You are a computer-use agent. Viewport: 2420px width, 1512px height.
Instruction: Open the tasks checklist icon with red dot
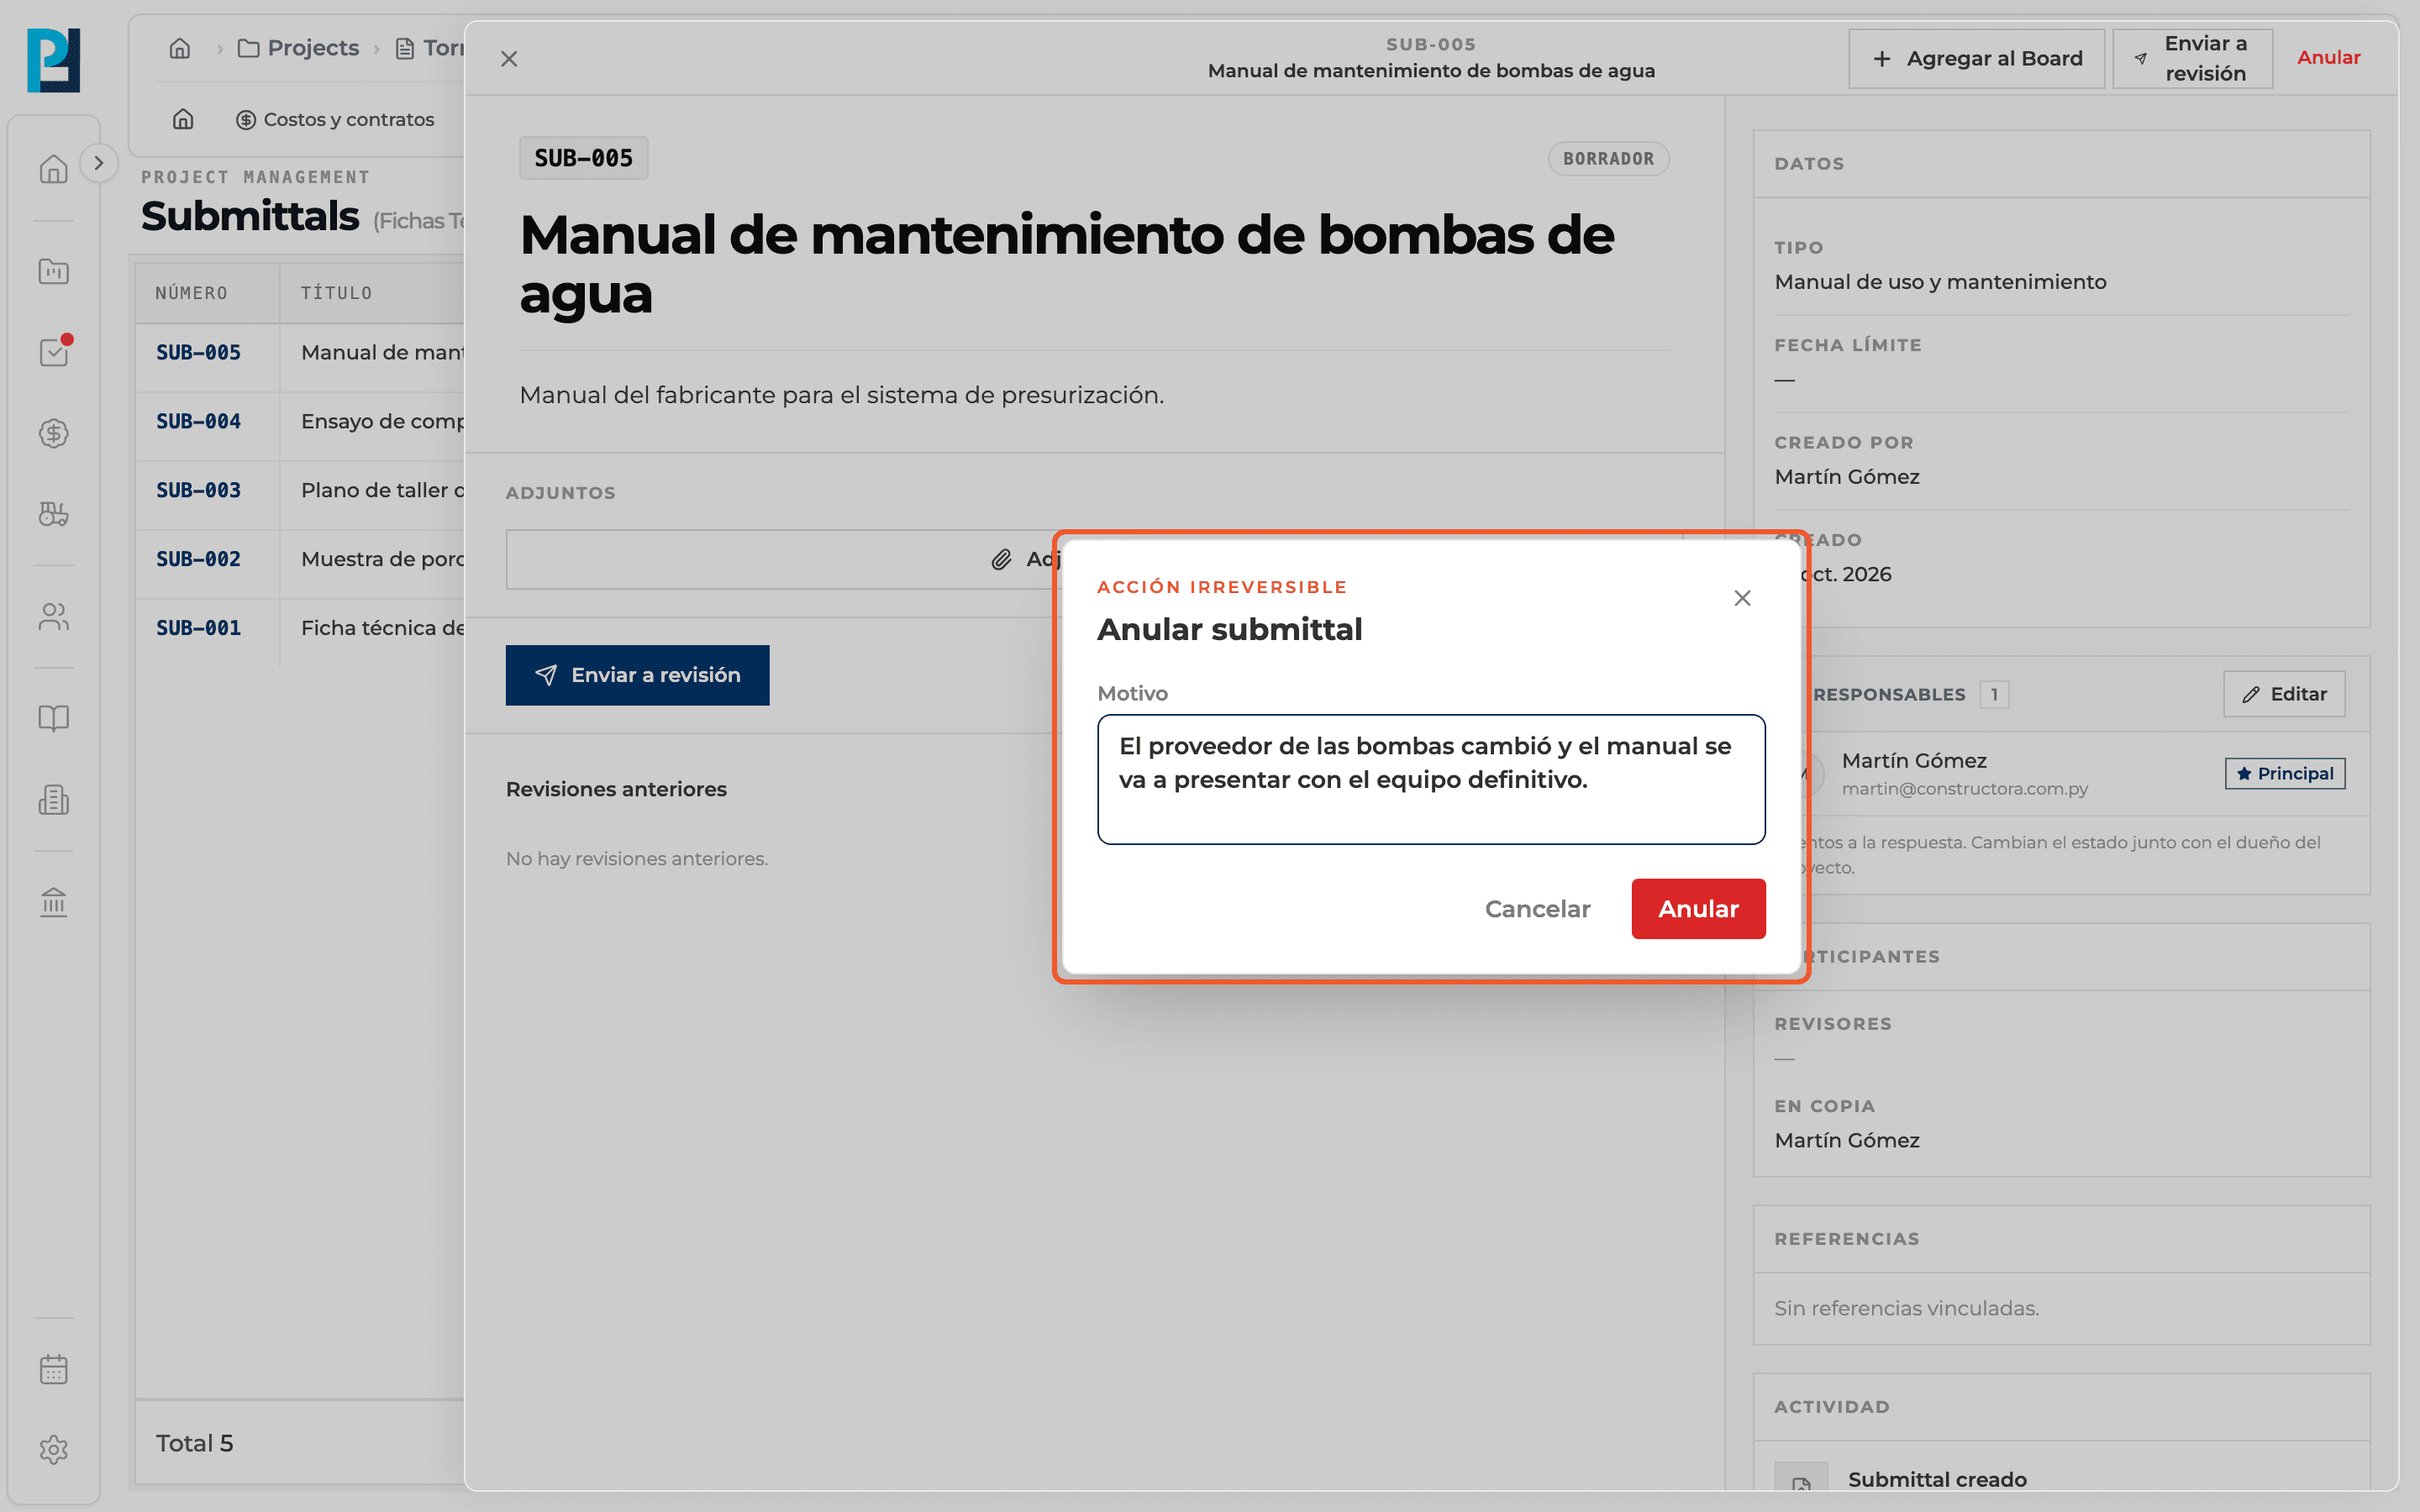tap(54, 351)
